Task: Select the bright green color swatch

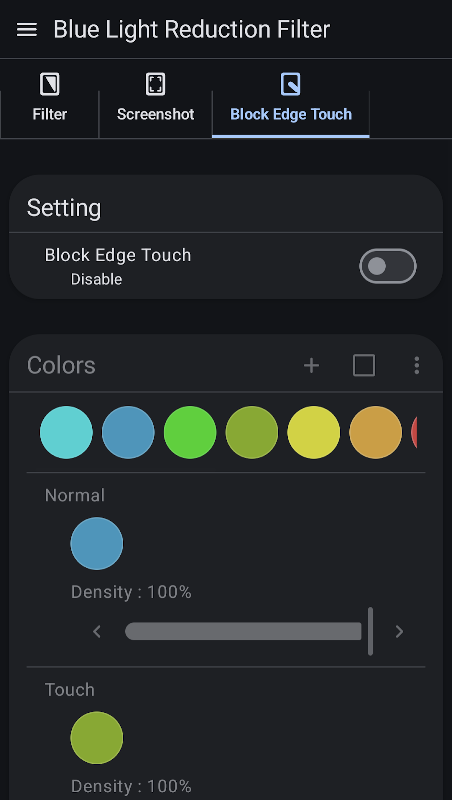Action: [190, 432]
